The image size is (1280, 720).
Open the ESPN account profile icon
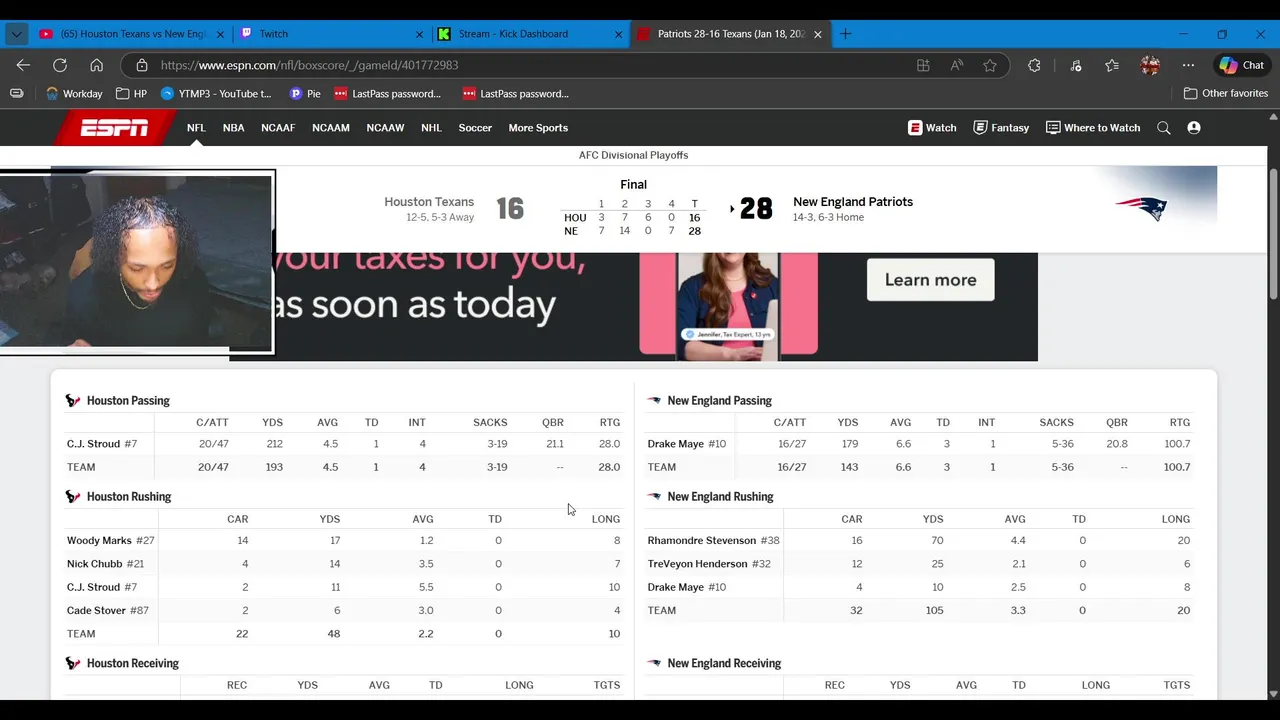tap(1194, 128)
